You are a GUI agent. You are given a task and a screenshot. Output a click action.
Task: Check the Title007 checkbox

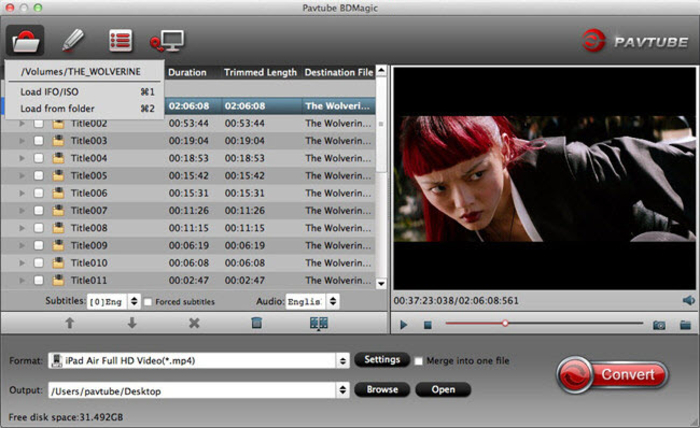(x=39, y=210)
